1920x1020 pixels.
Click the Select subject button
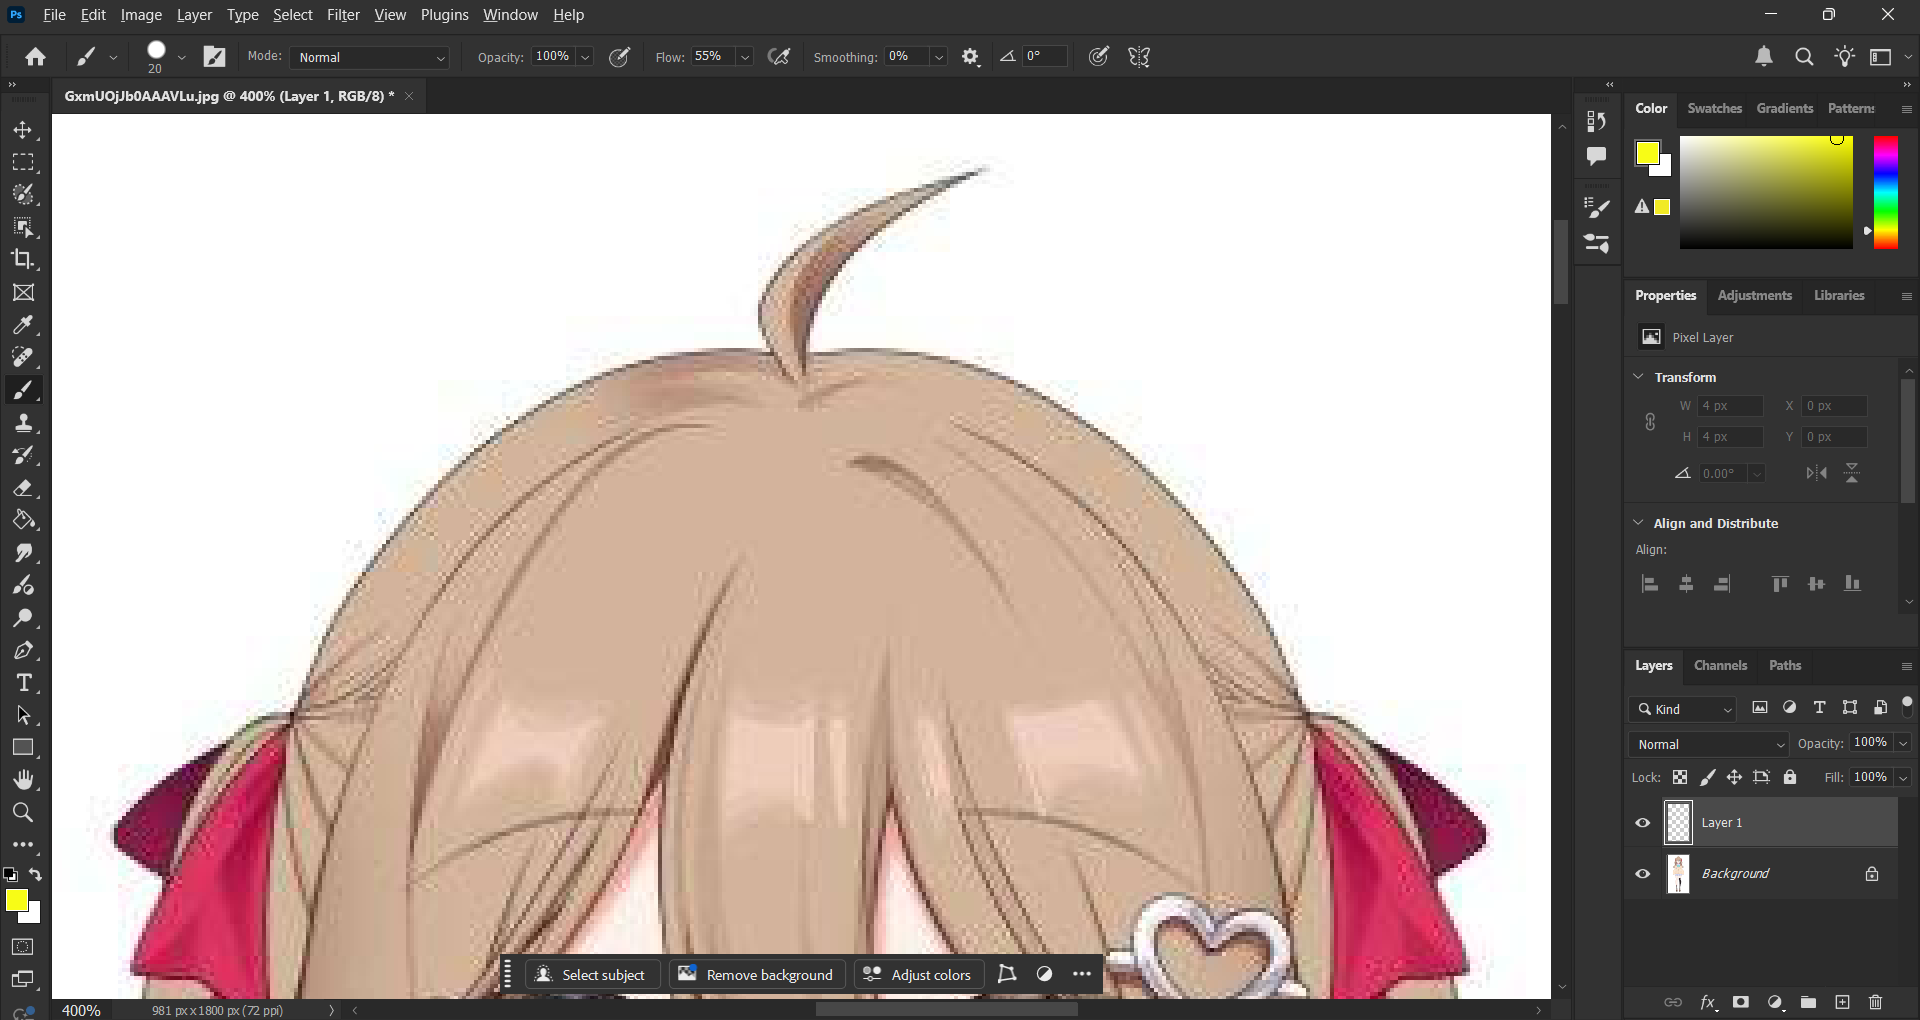[591, 975]
